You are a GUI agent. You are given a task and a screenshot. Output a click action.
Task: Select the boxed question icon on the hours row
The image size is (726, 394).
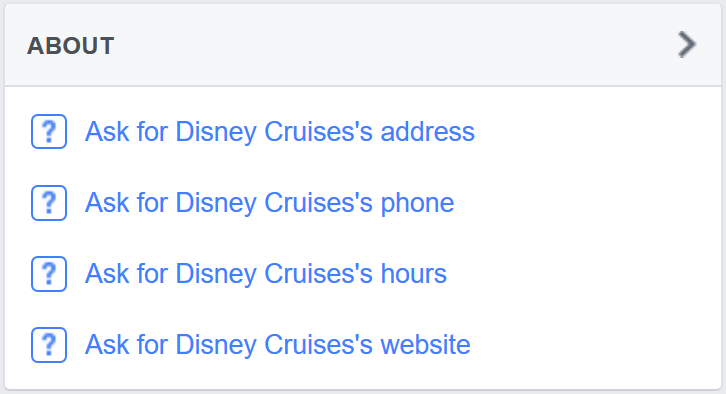[49, 274]
